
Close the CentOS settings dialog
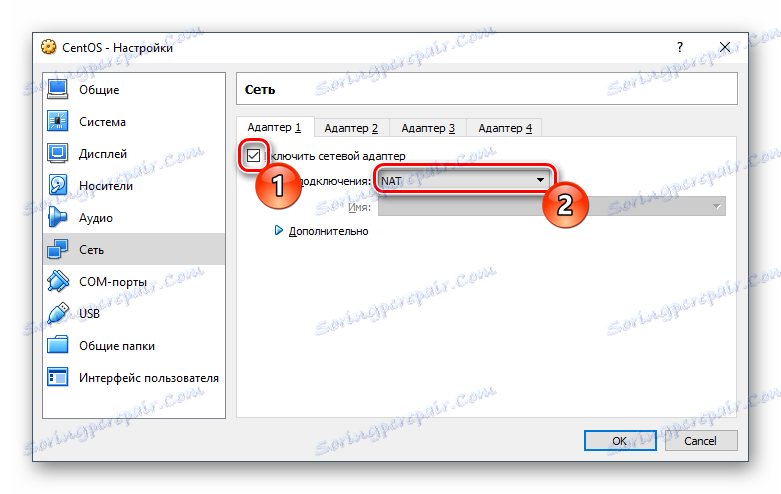point(725,47)
